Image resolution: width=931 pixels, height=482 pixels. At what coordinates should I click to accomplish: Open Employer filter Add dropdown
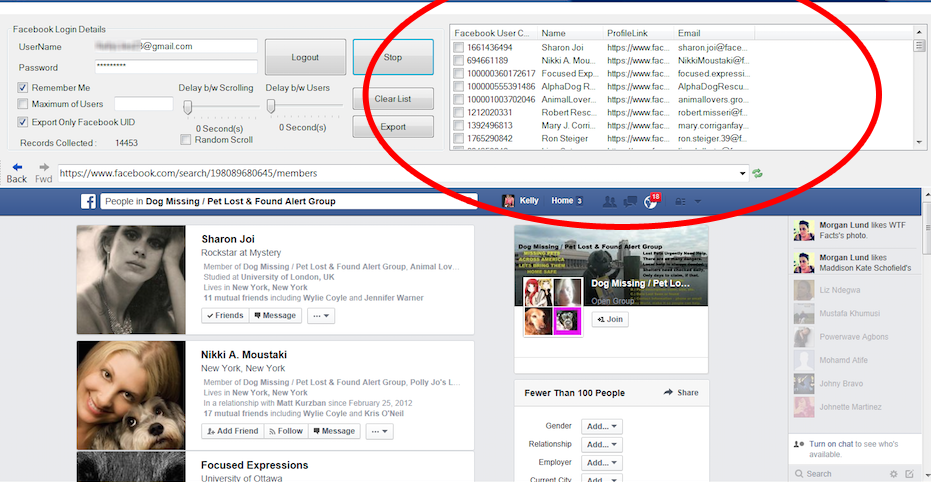coord(601,463)
